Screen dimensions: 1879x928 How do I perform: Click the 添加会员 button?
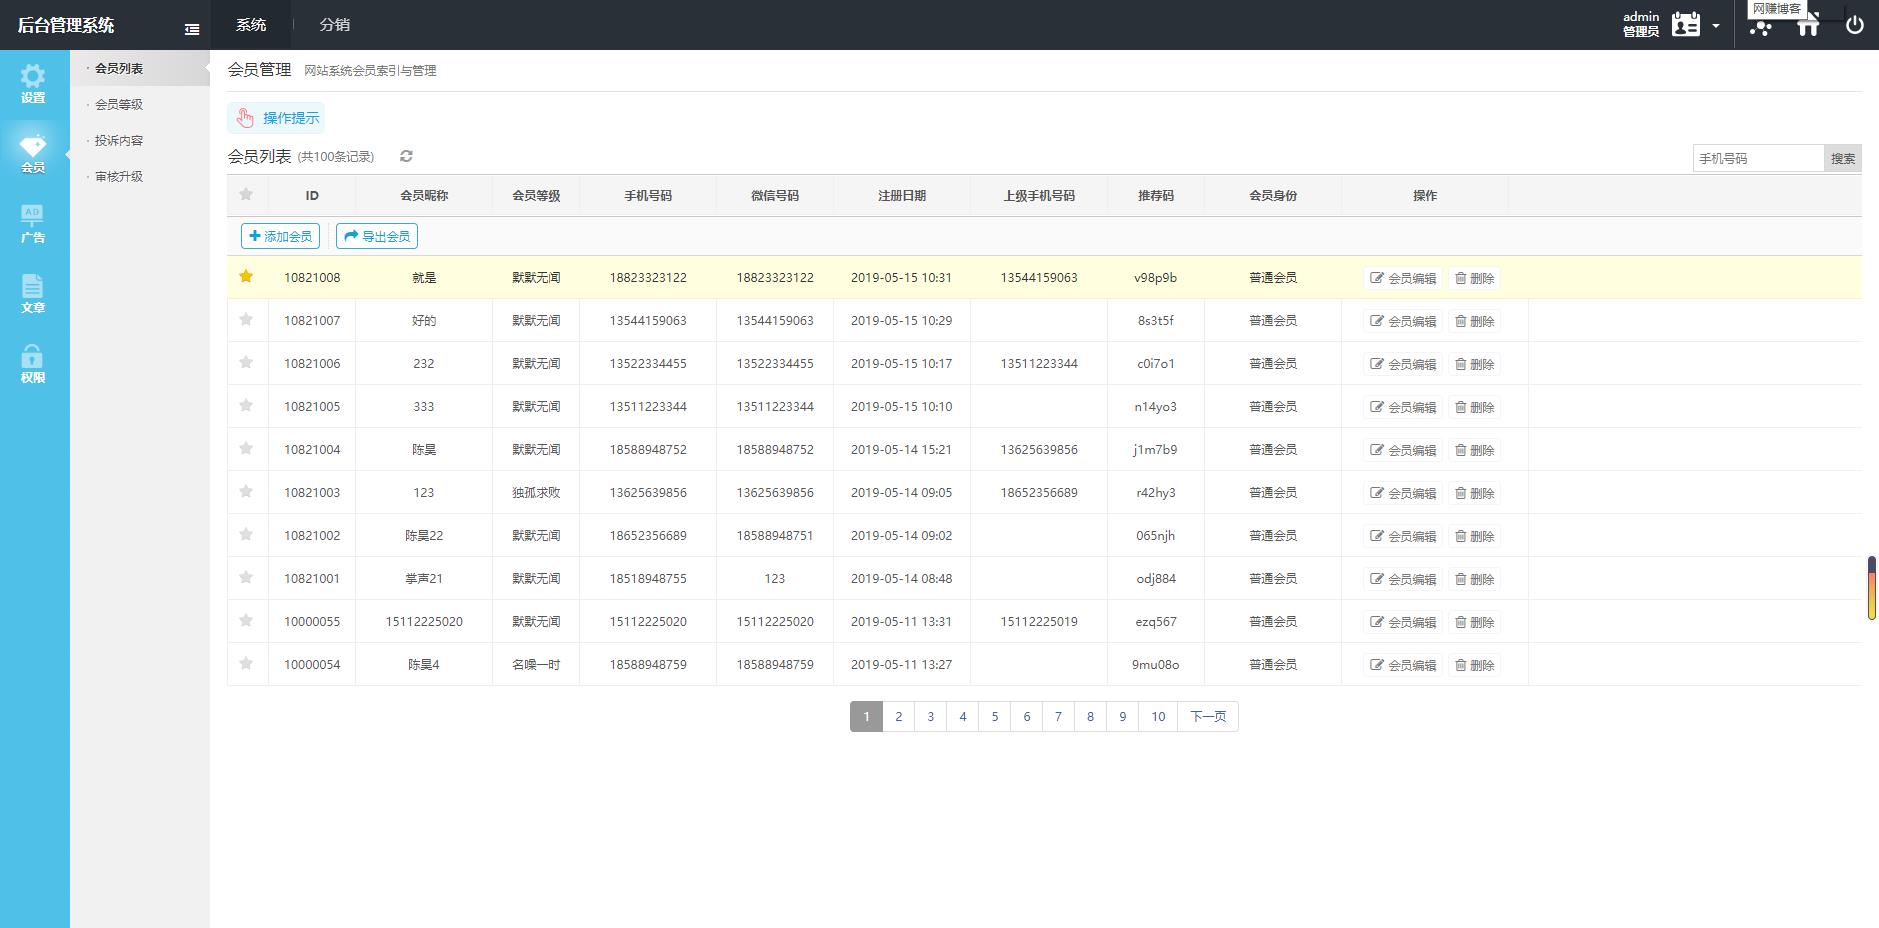coord(280,236)
